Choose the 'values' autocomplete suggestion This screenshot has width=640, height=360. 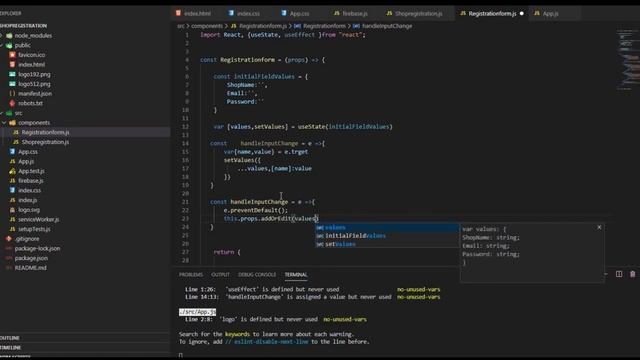pos(387,228)
